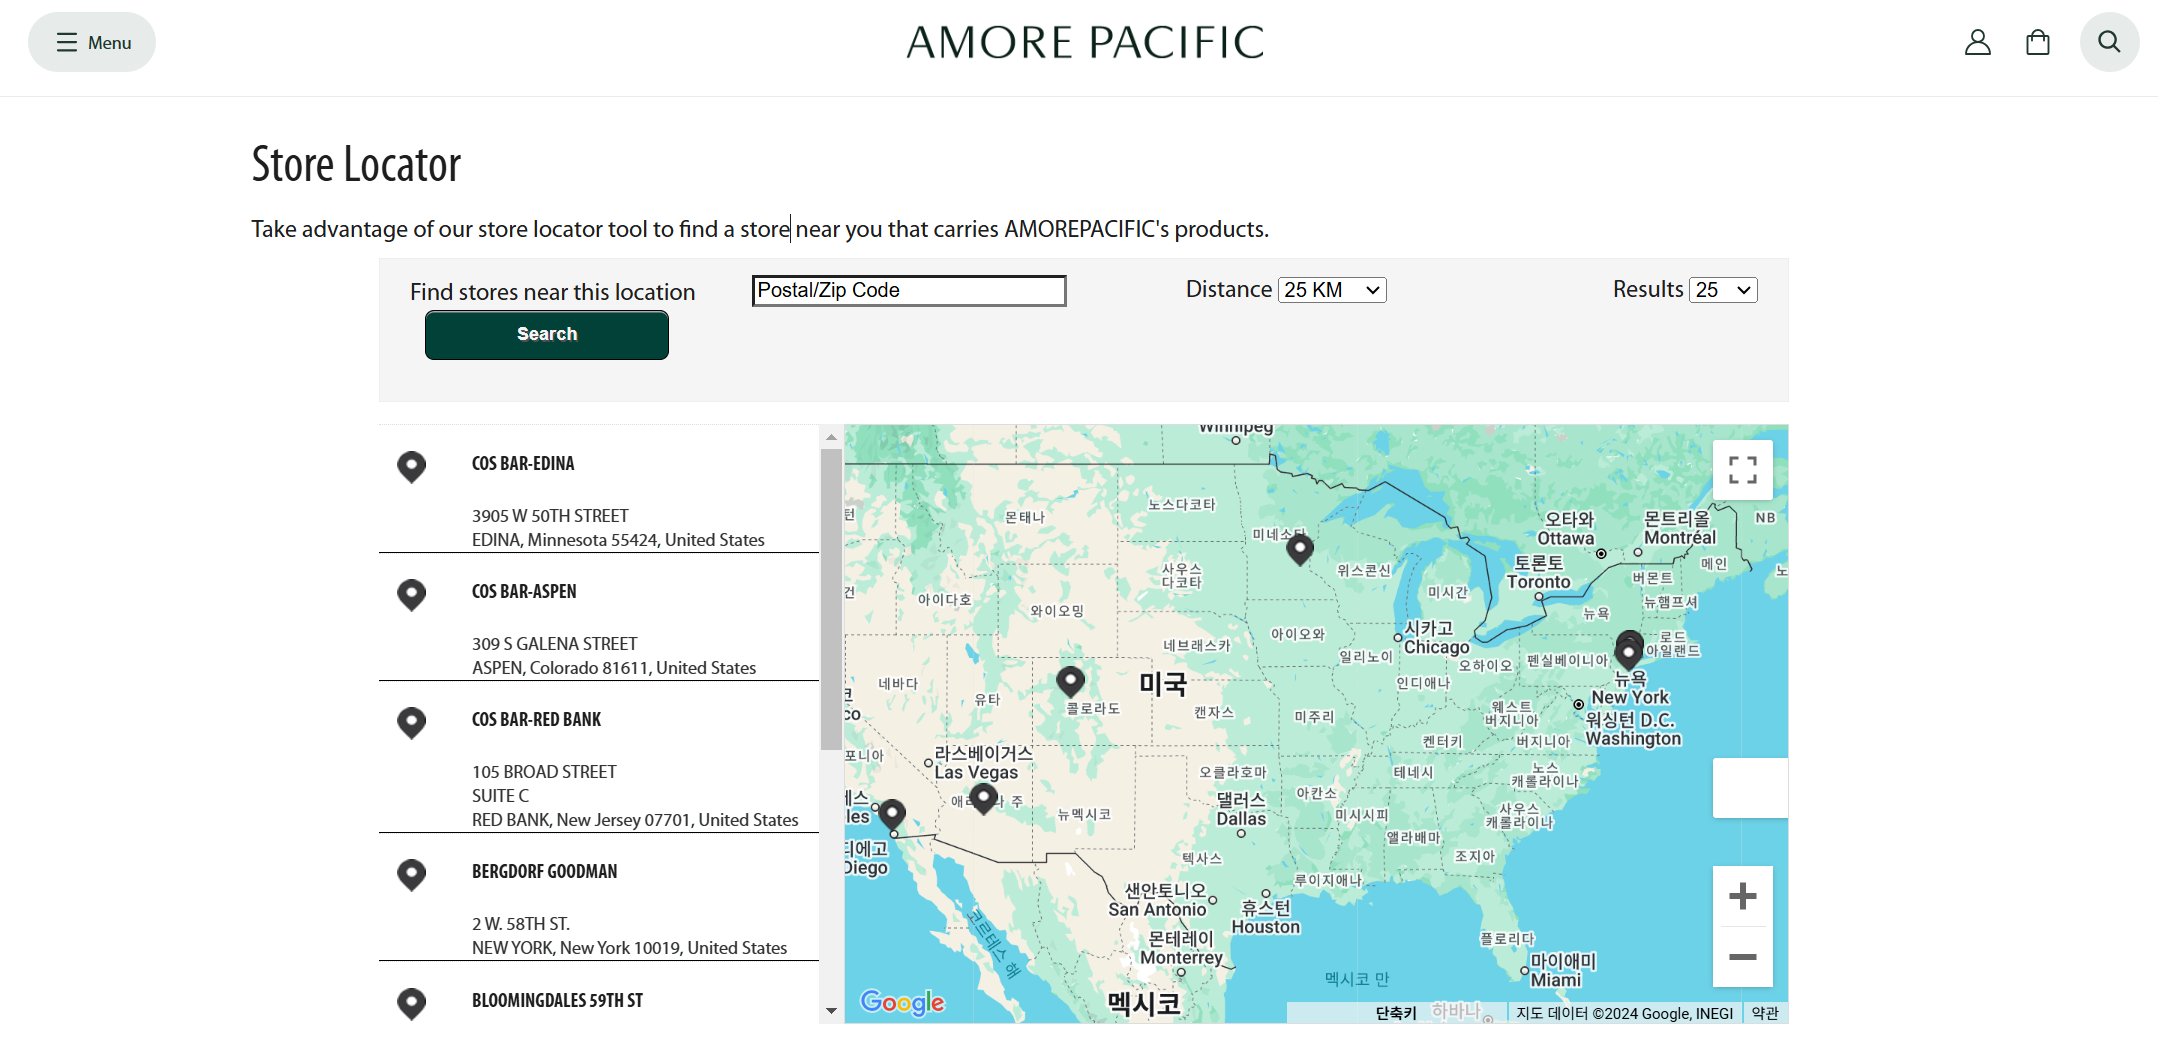
Task: Toggle the map fullscreen view button
Action: pyautogui.click(x=1742, y=470)
